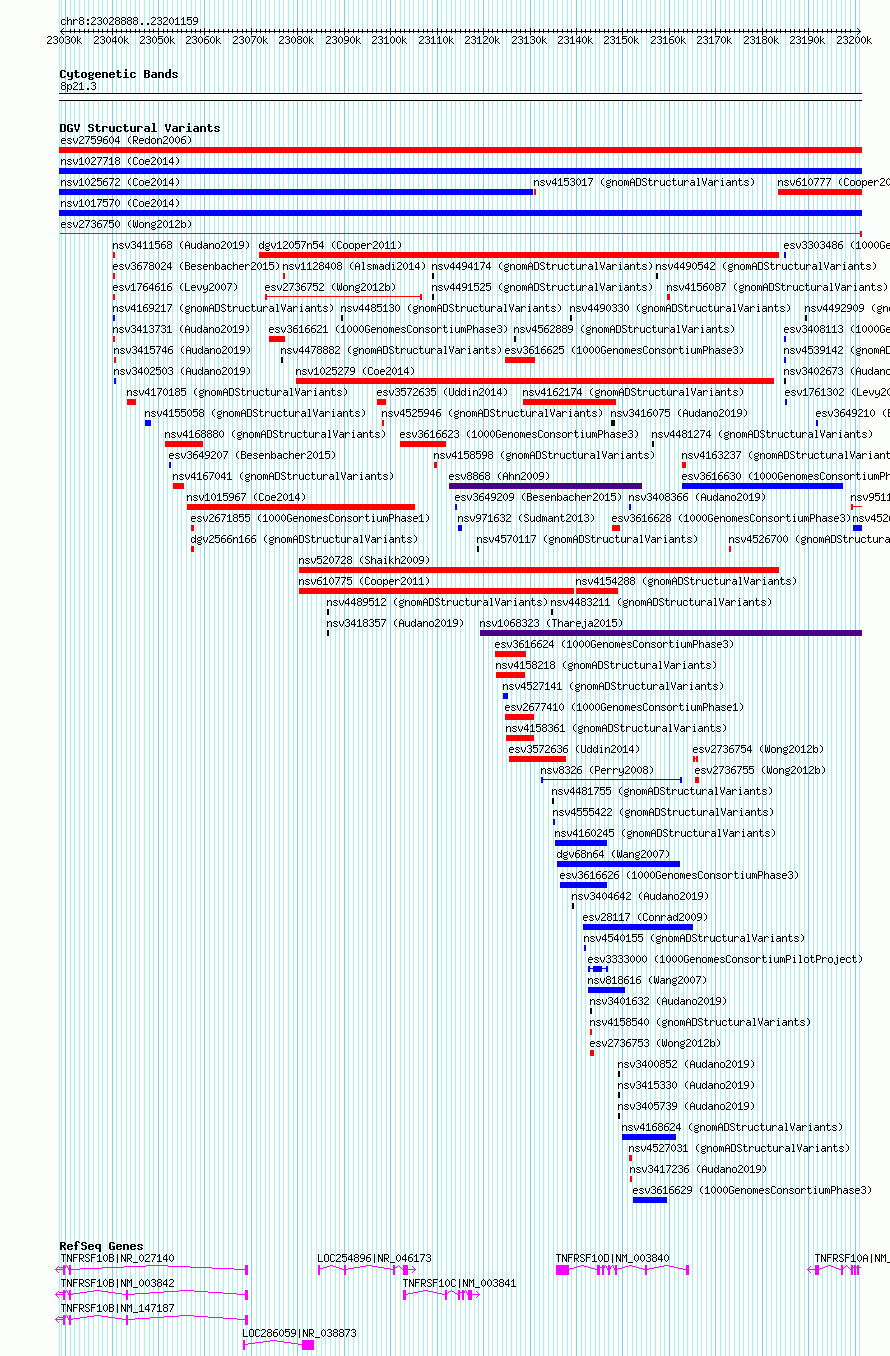Select the nsv1015967 (Coe2014) label
This screenshot has width=890, height=1356.
[x=246, y=497]
